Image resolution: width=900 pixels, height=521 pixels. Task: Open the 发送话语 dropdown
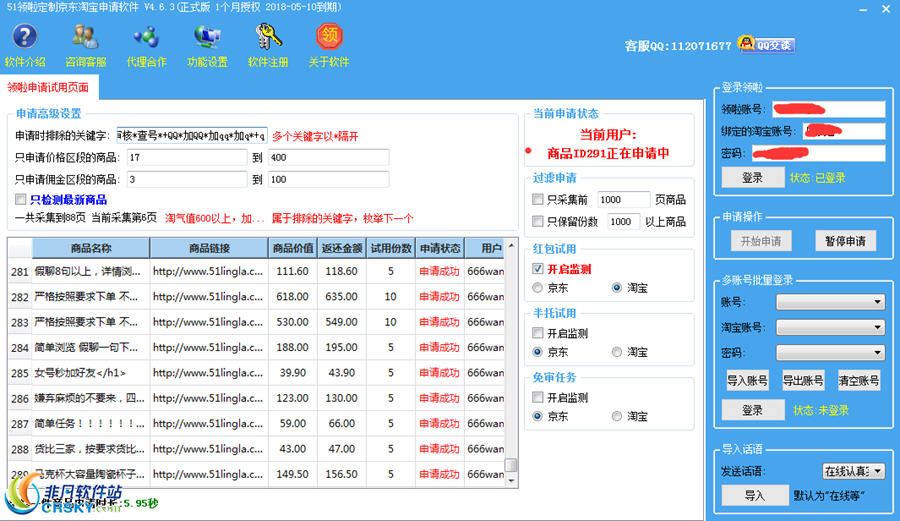pos(854,471)
